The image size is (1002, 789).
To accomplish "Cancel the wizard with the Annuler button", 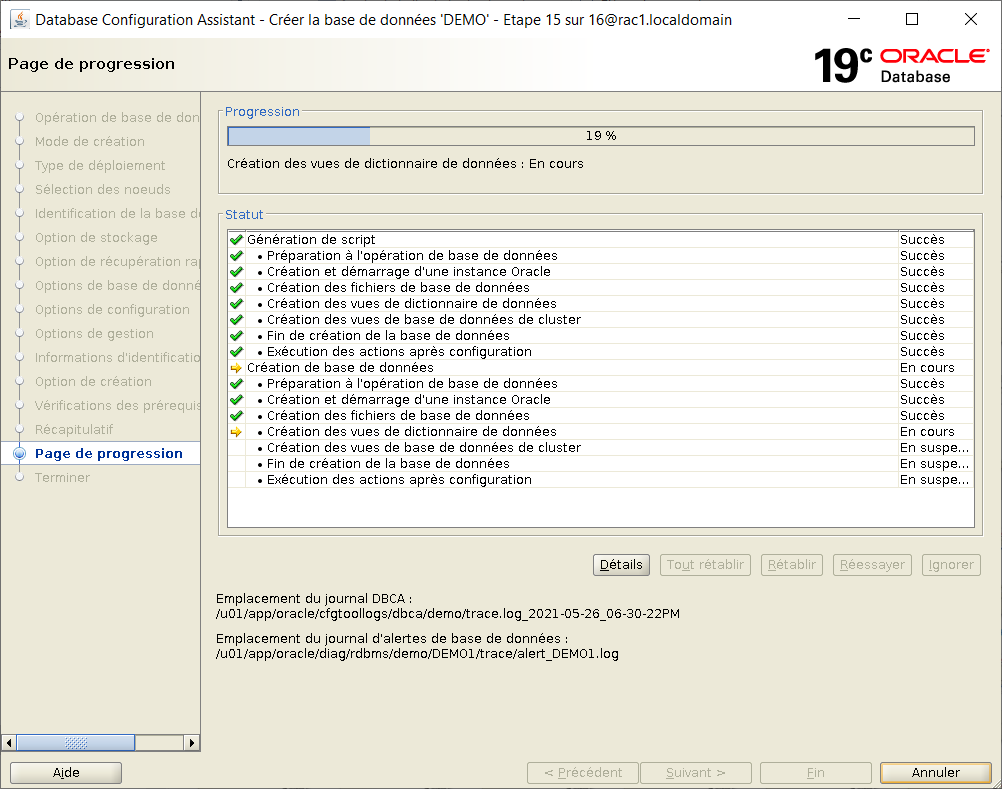I will coord(936,772).
